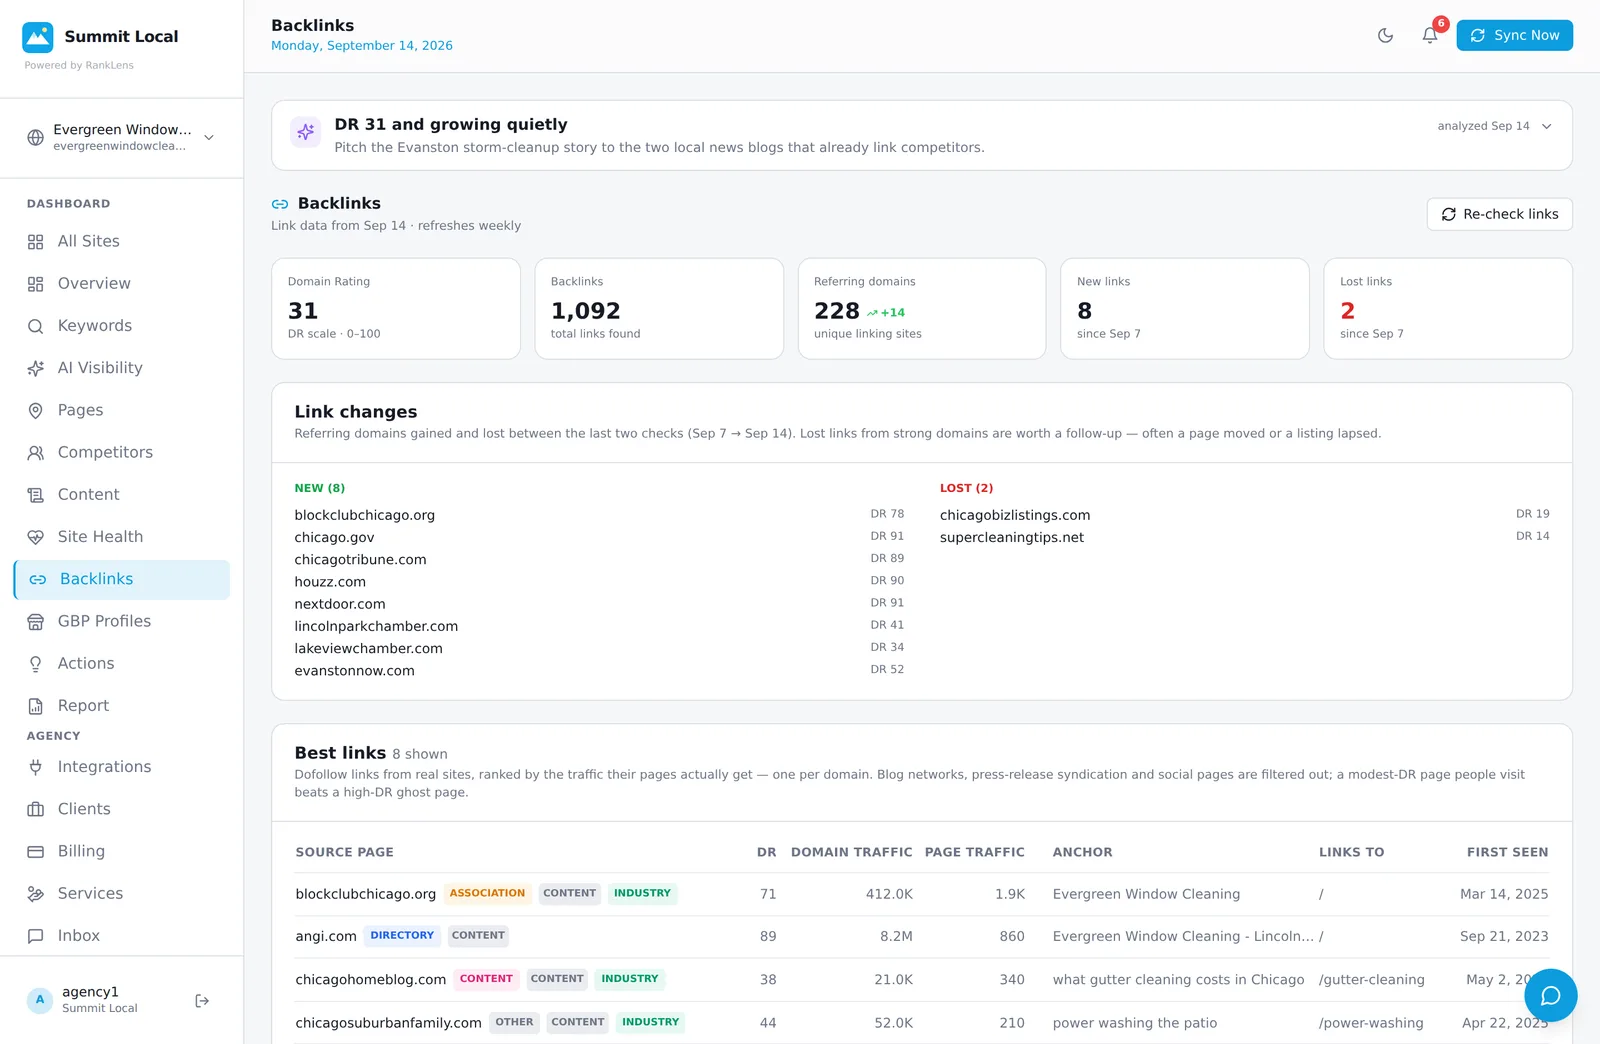This screenshot has height=1044, width=1600.
Task: Click the Summit Local logo icon
Action: [38, 37]
